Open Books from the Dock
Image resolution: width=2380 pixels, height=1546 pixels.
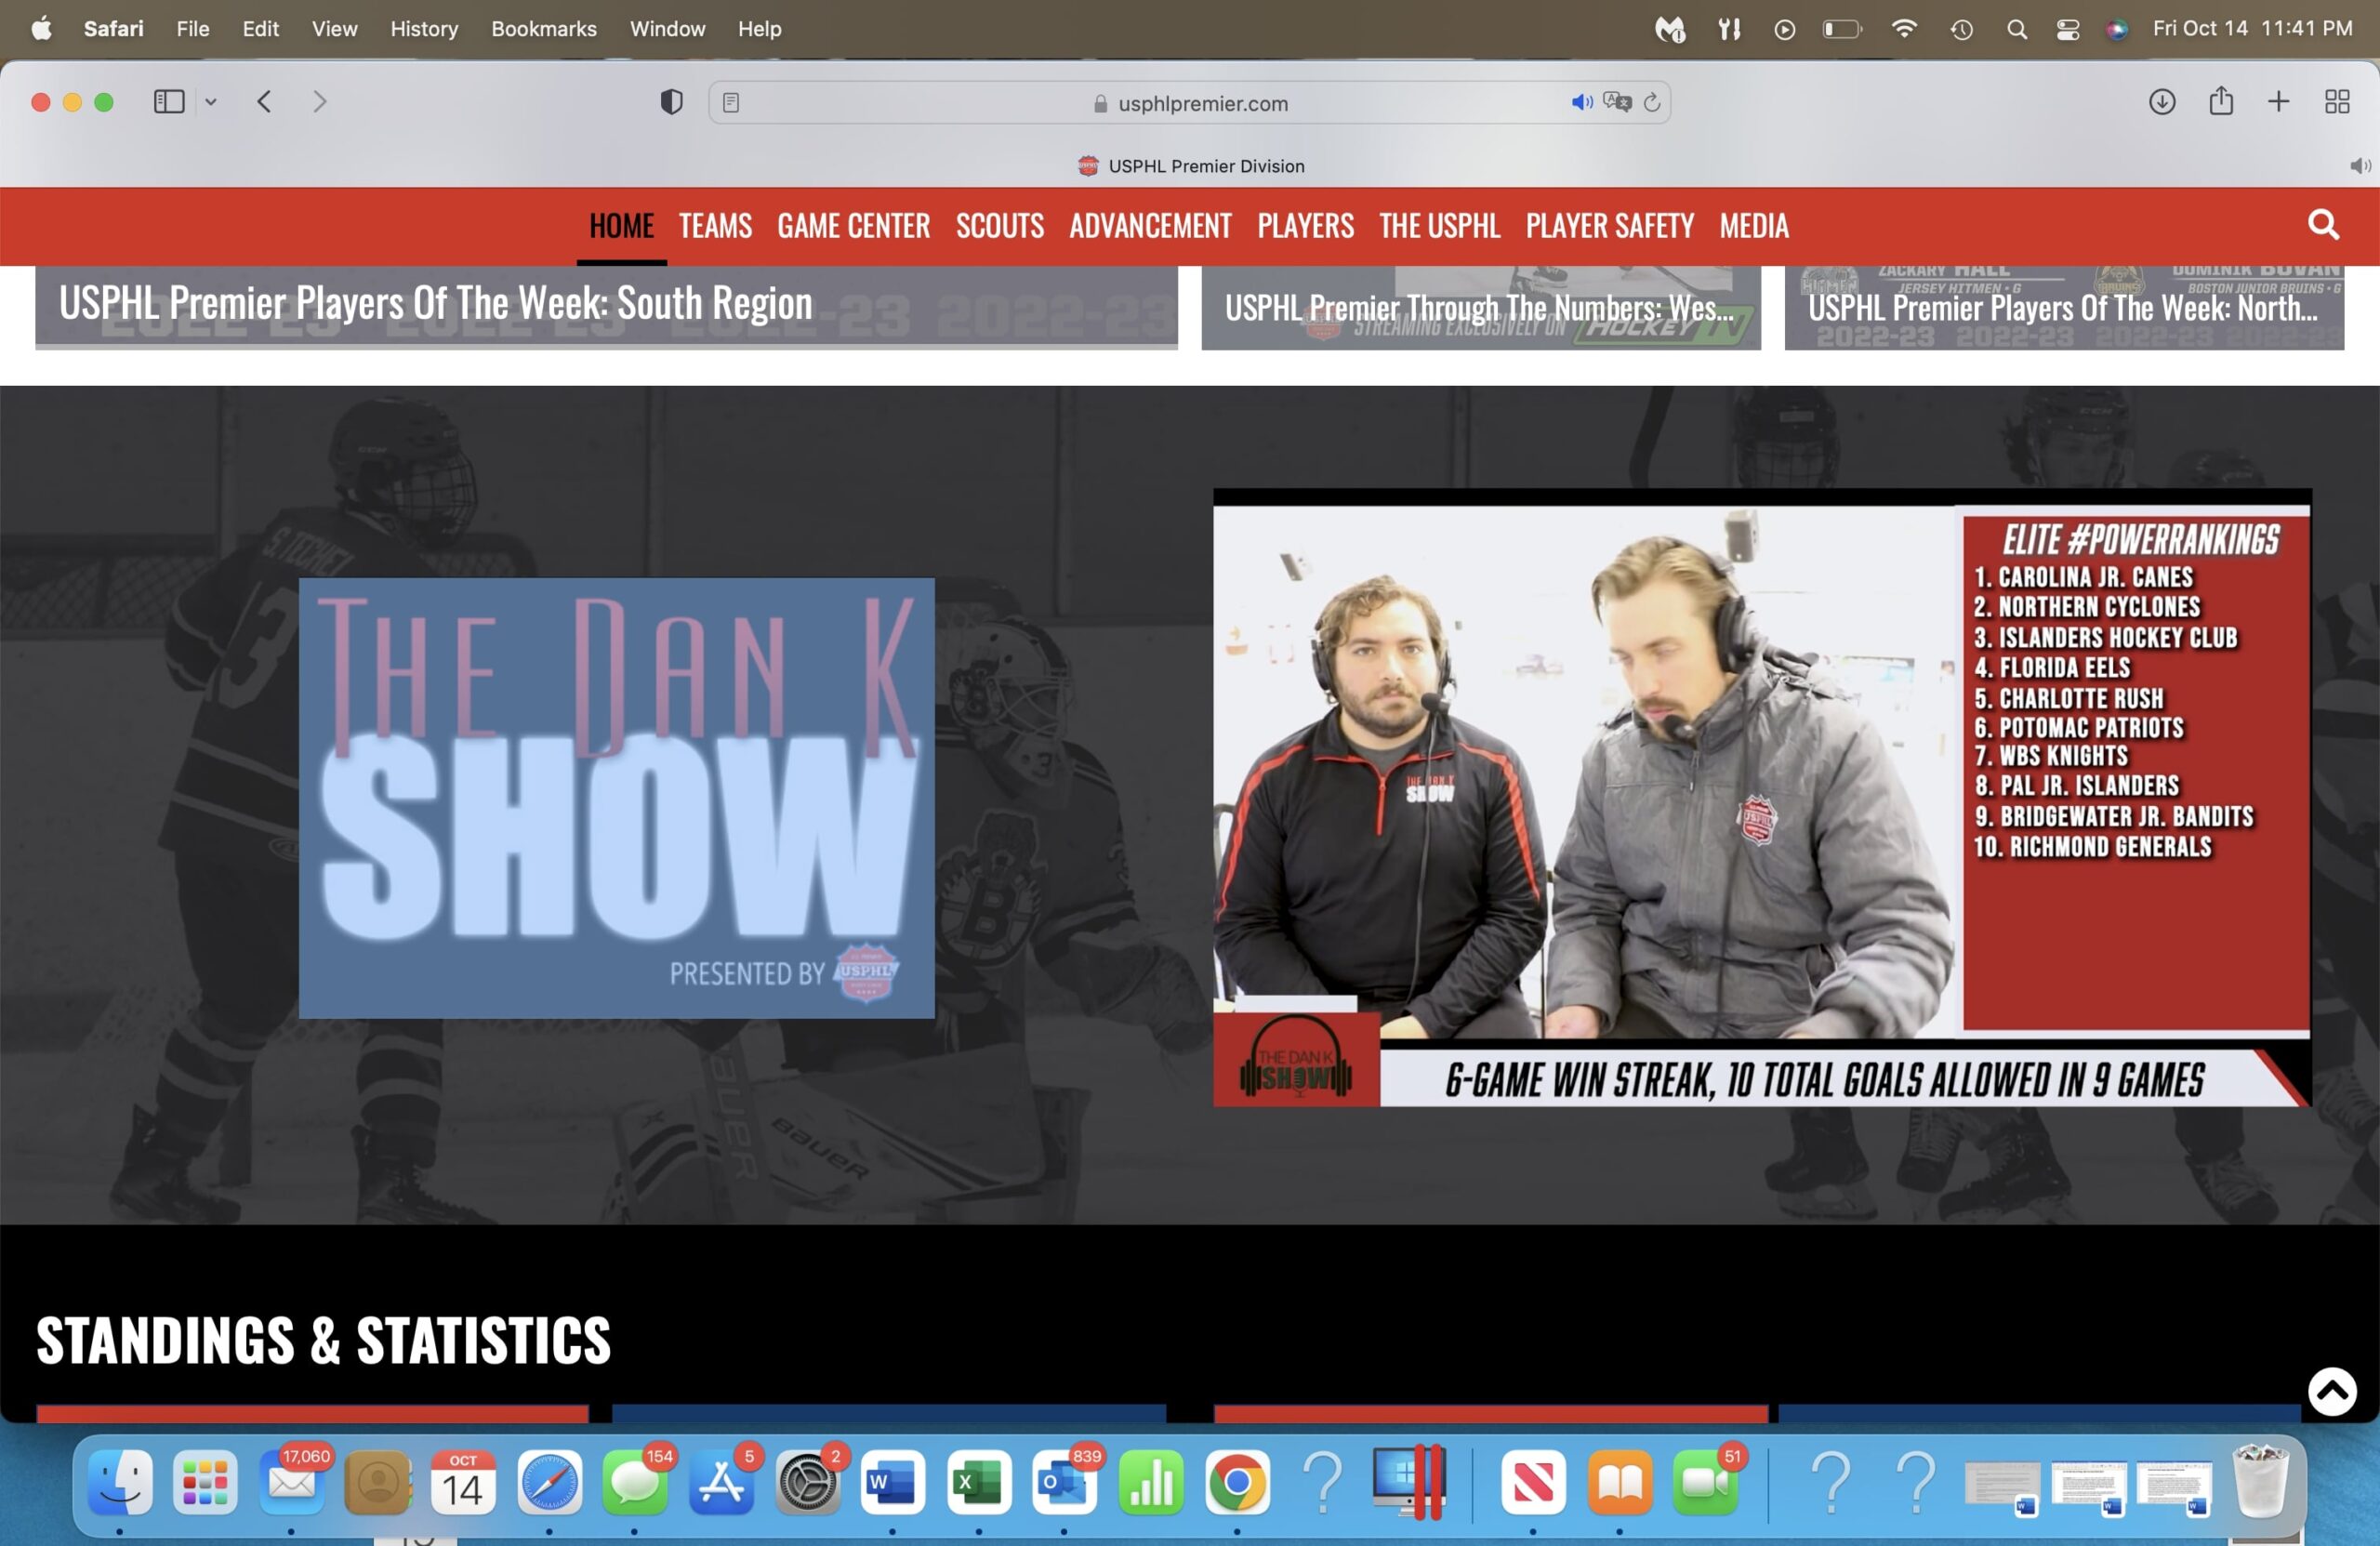[1620, 1481]
